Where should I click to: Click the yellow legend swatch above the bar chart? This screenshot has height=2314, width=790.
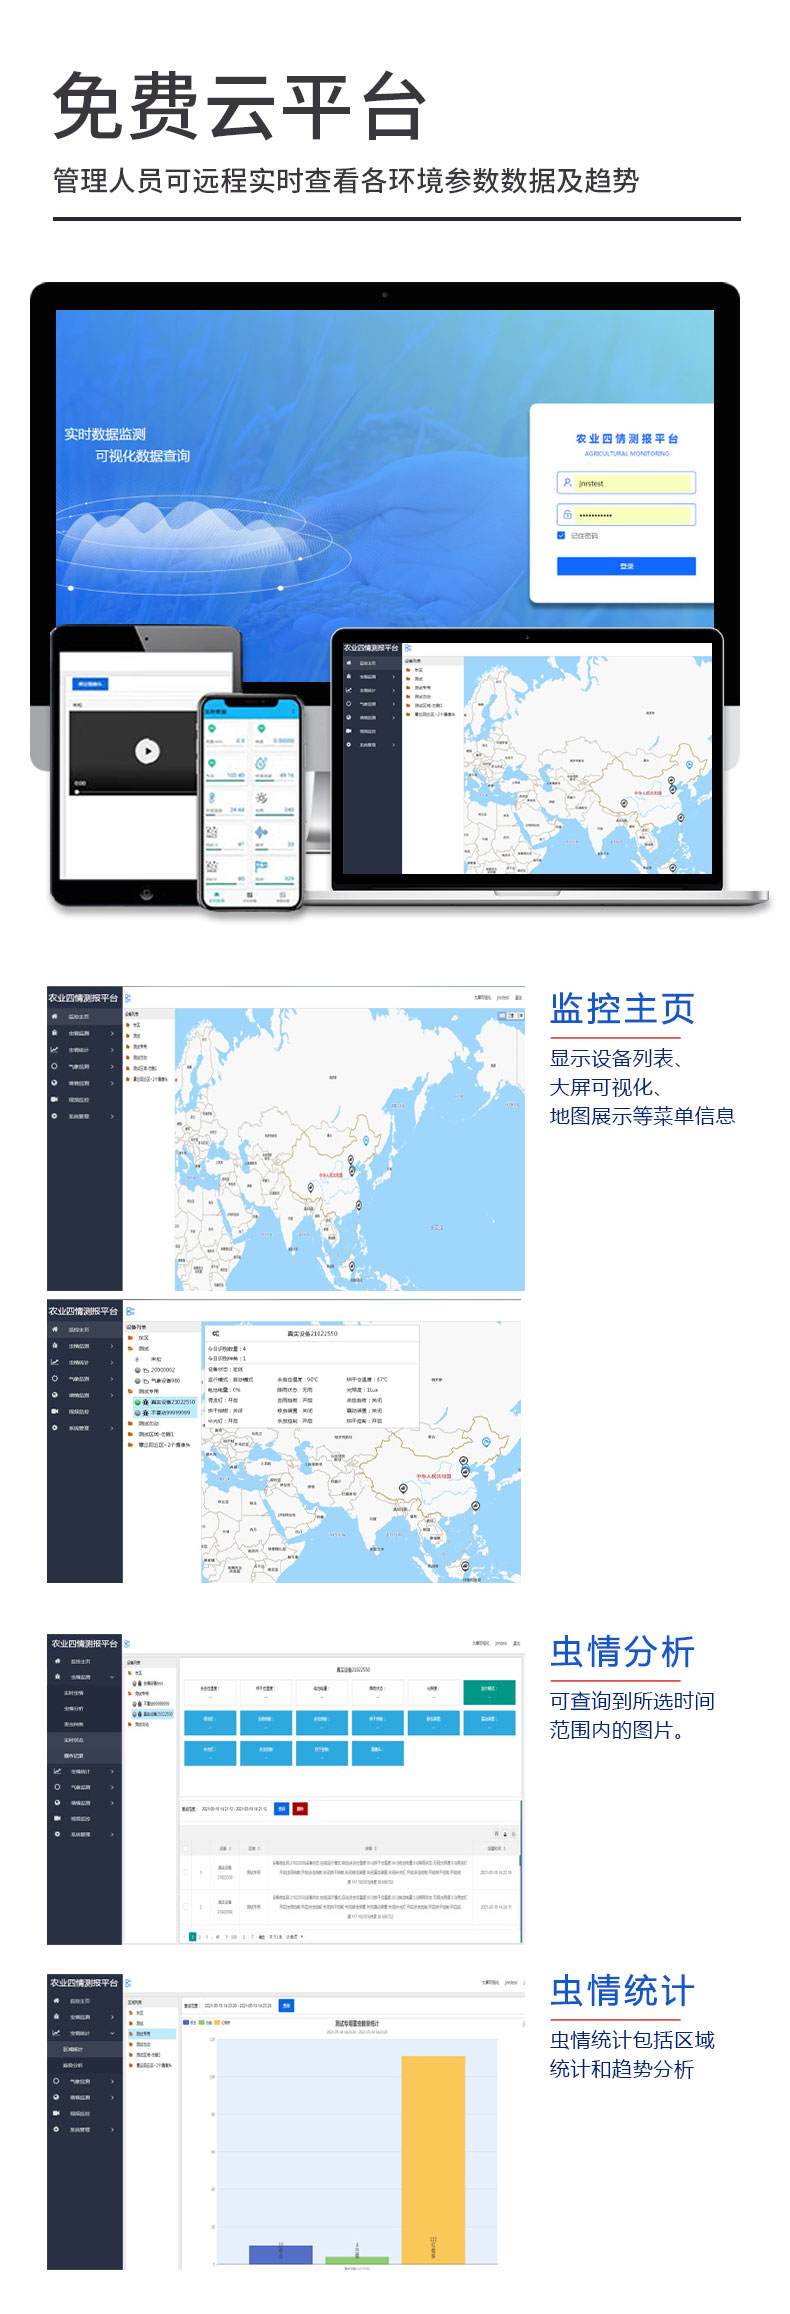[x=215, y=2022]
